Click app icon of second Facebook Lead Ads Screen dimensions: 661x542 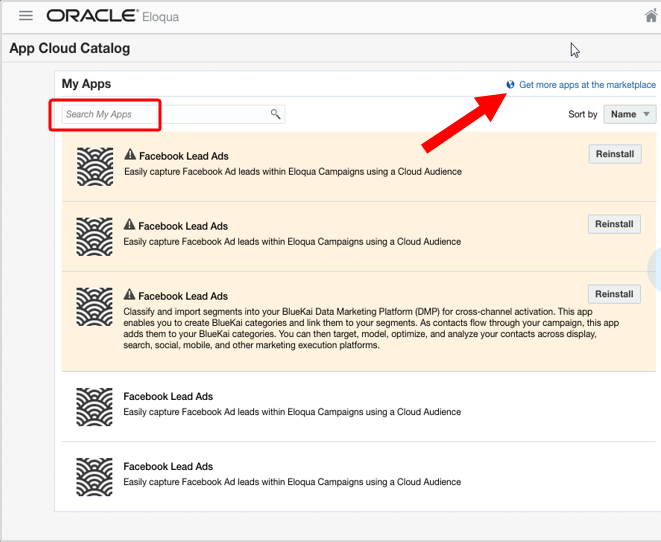click(x=94, y=236)
